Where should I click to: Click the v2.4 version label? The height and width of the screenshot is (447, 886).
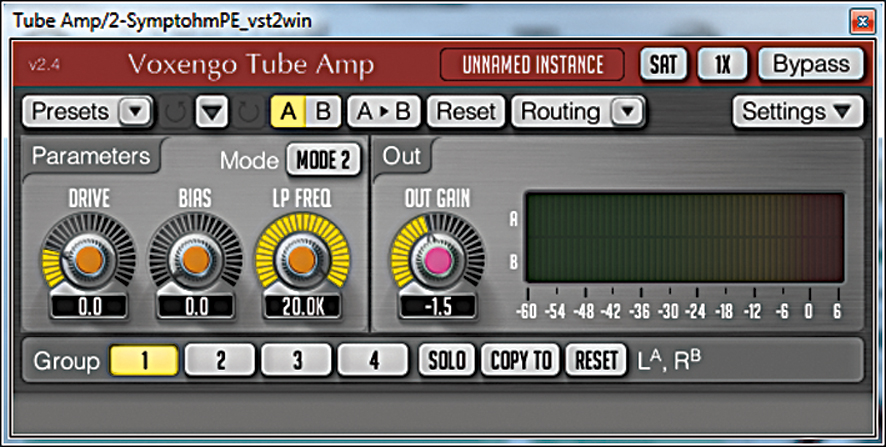[x=44, y=64]
